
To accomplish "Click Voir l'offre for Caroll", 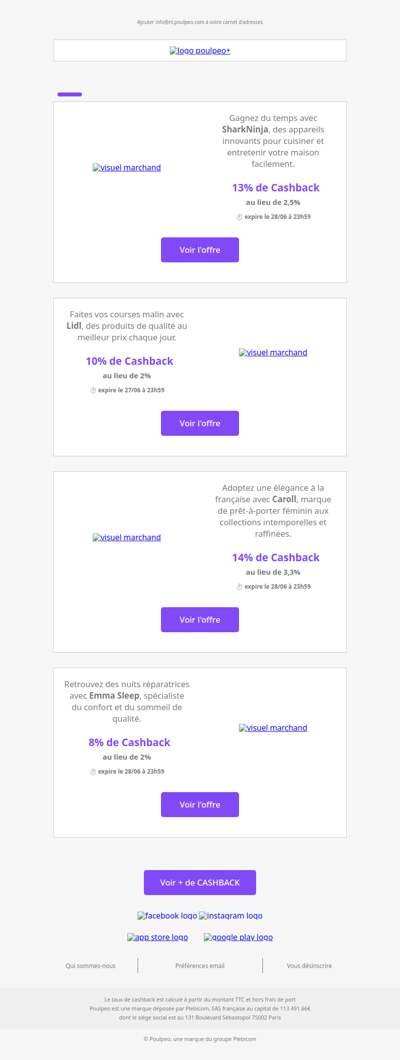I will 200,619.
